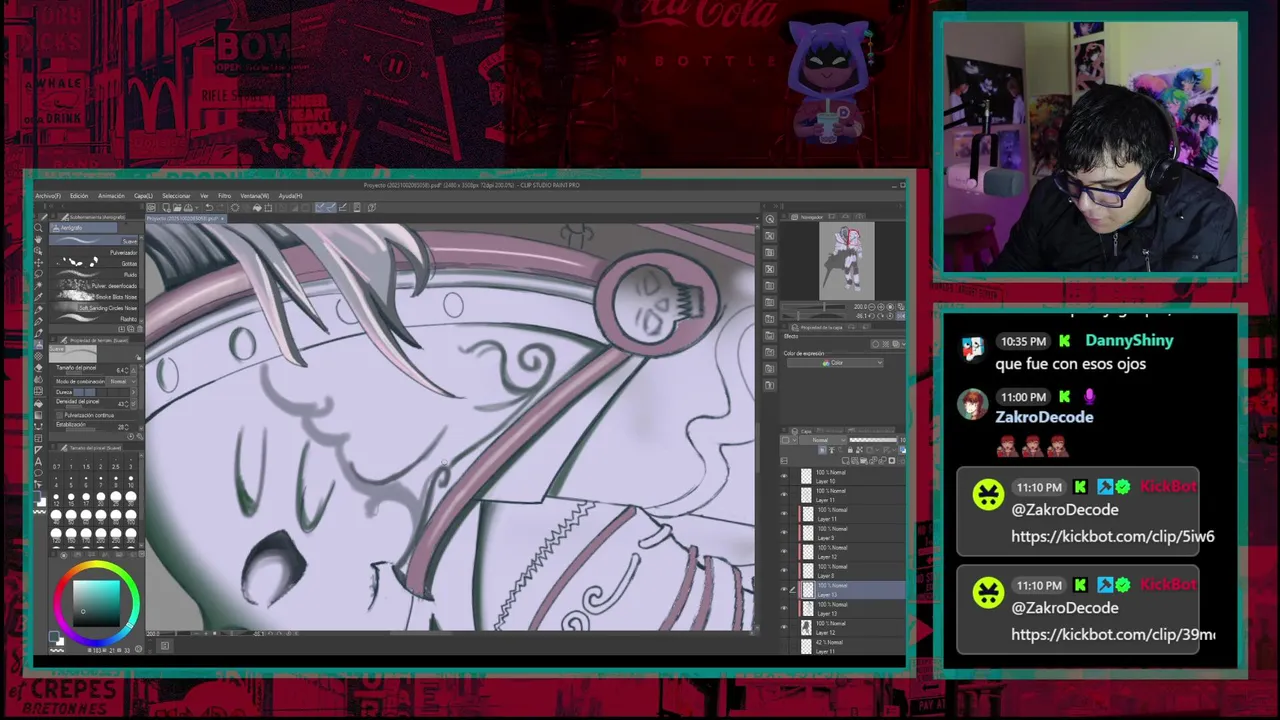Image resolution: width=1280 pixels, height=720 pixels.
Task: Click the Redo arrow in command bar
Action: [221, 207]
